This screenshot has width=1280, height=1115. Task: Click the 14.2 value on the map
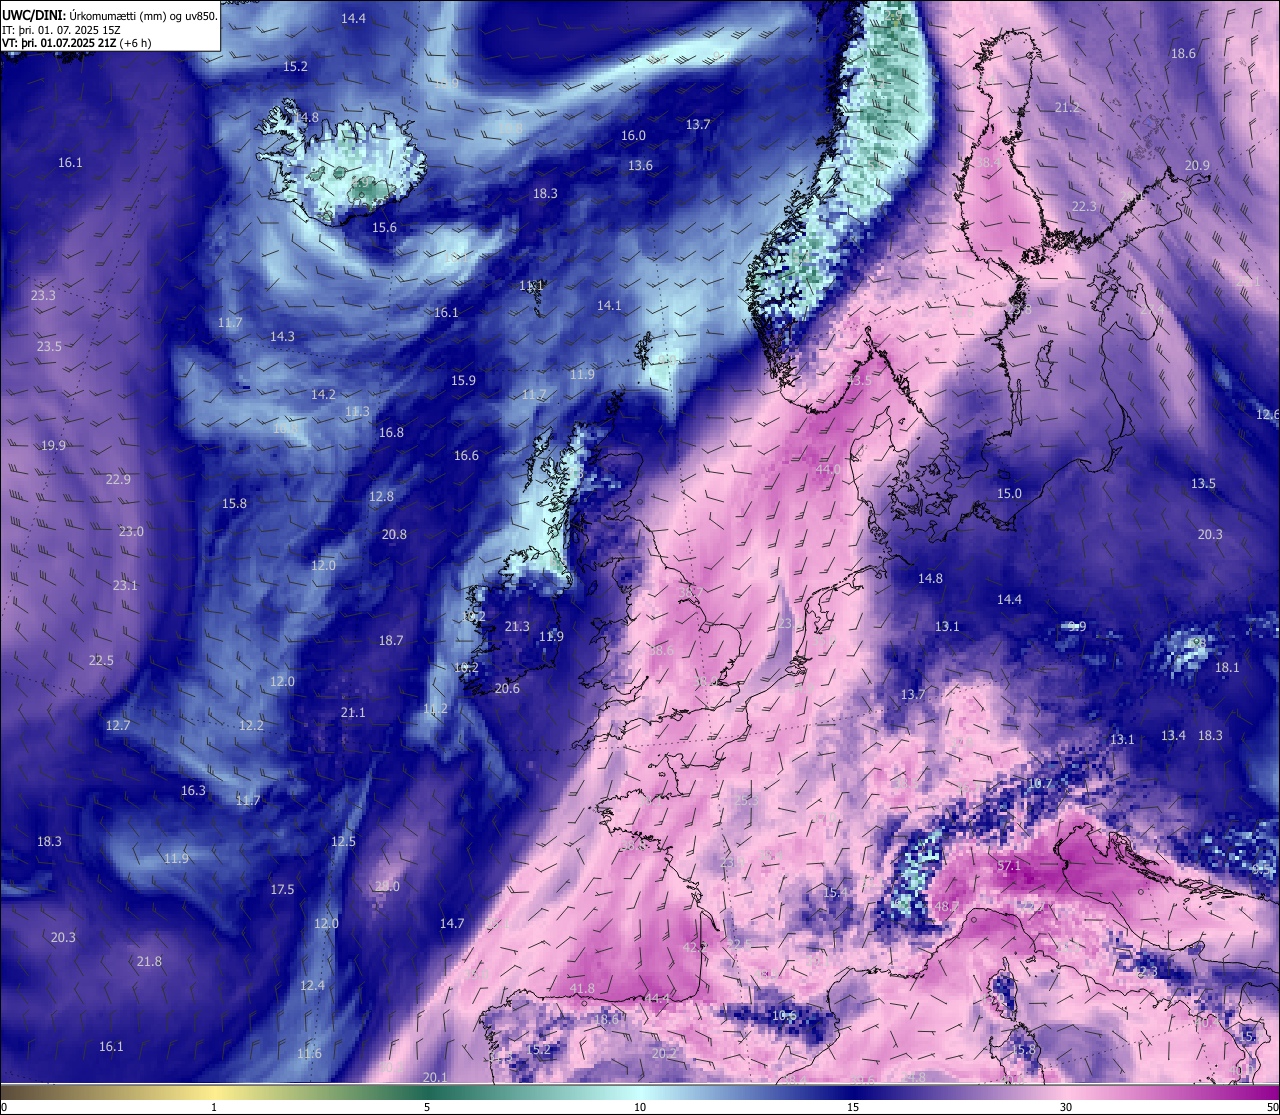click(x=323, y=394)
